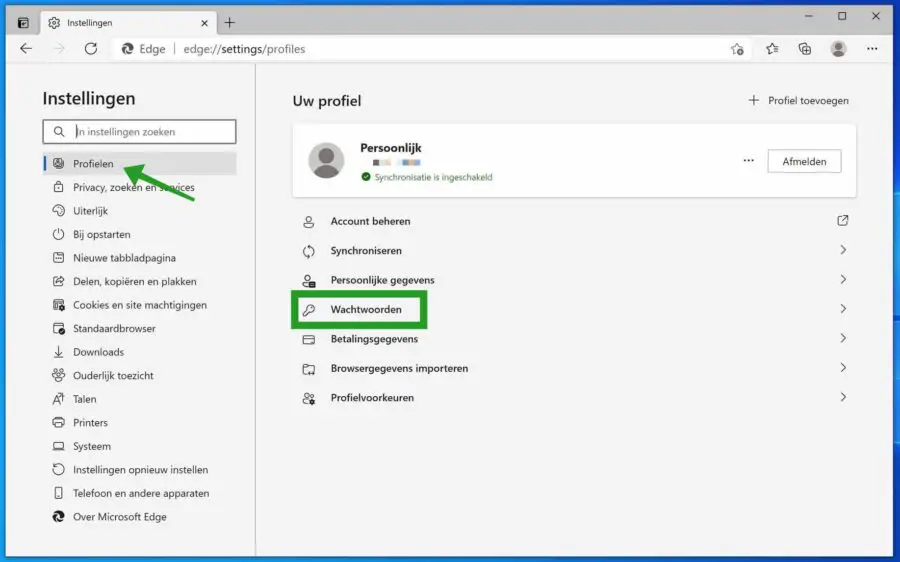Click the Betalingsgegevens card icon
The height and width of the screenshot is (562, 900).
pos(309,339)
